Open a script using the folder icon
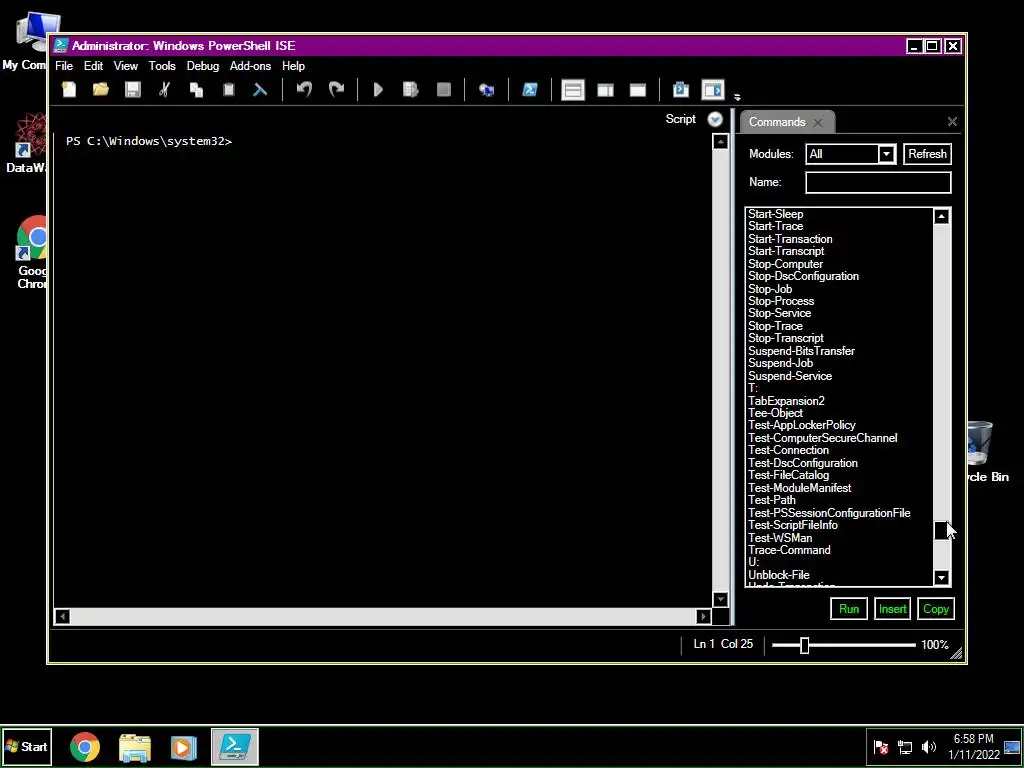Image resolution: width=1024 pixels, height=768 pixels. pos(101,89)
